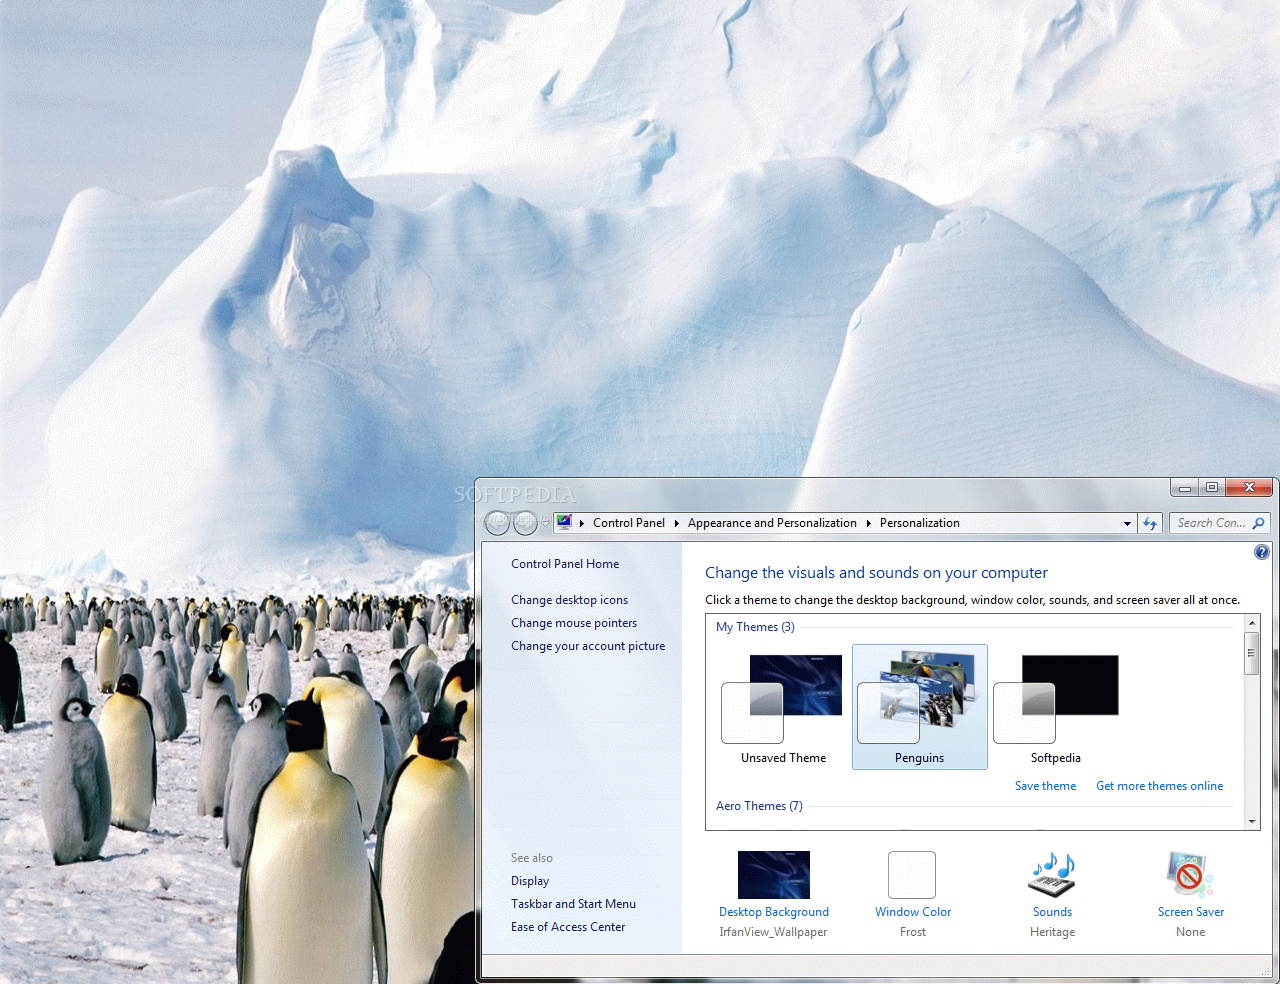The image size is (1280, 984).
Task: Open address bar history dropdown arrow
Action: (x=1127, y=523)
